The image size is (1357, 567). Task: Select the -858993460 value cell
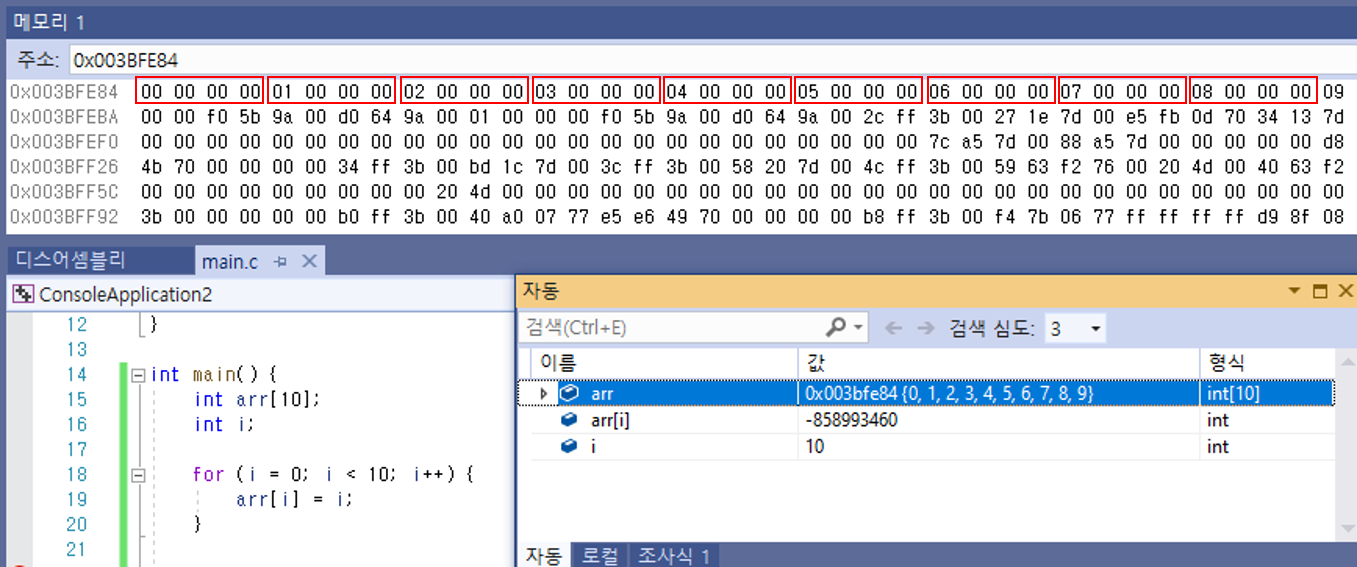point(998,420)
